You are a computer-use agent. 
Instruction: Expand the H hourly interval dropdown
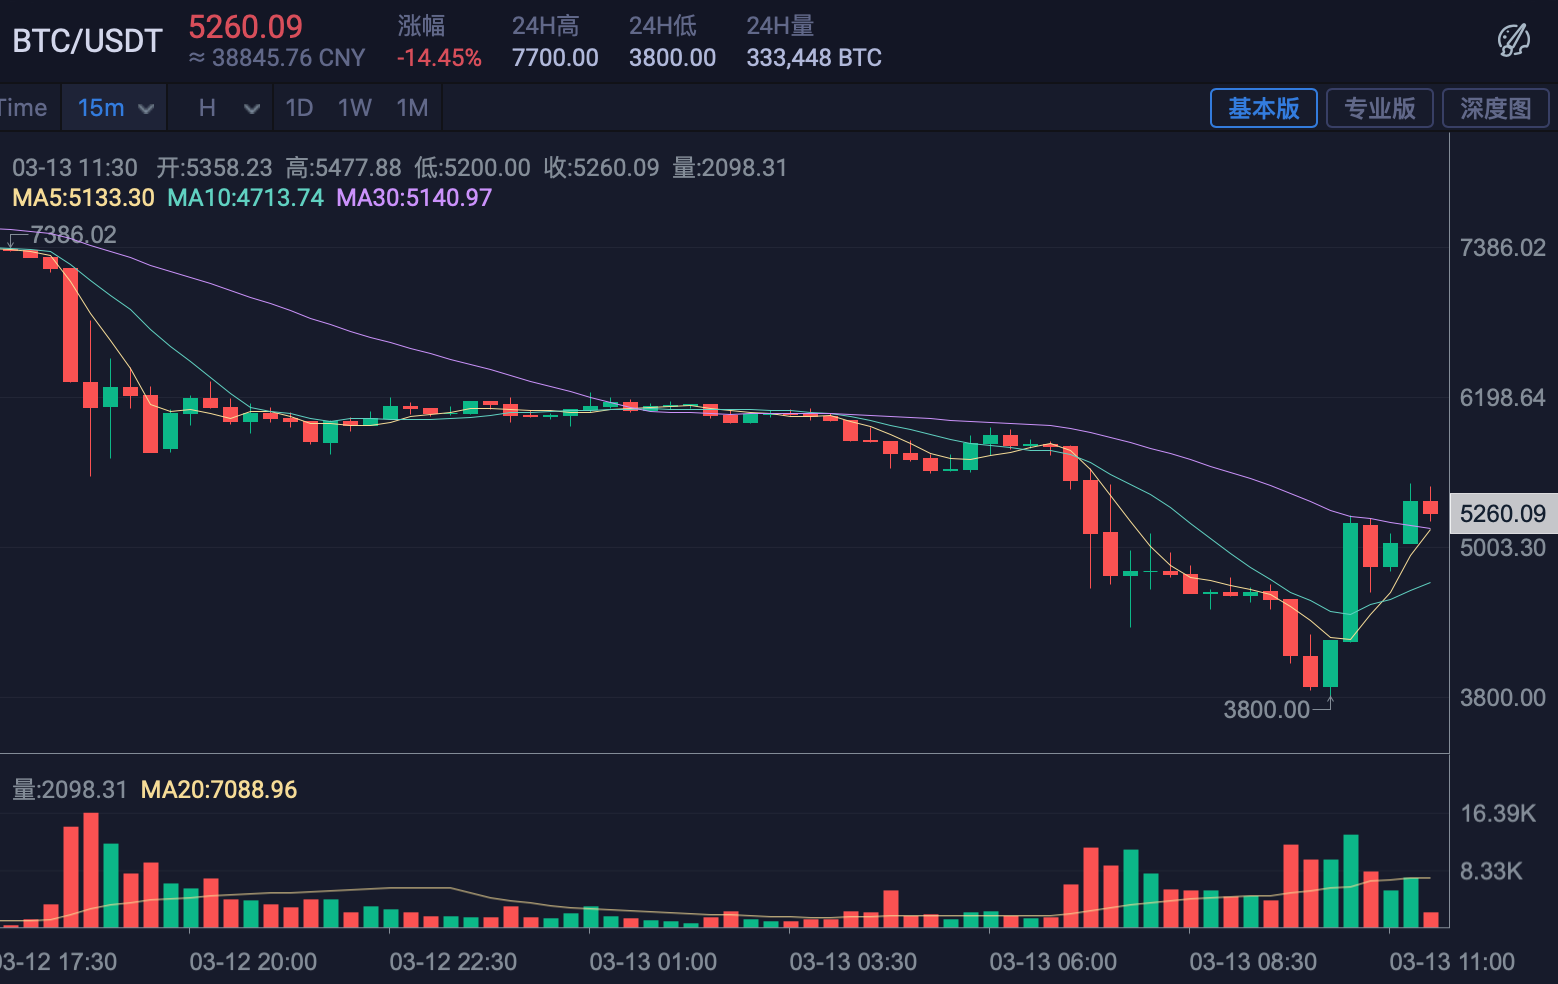tap(228, 108)
